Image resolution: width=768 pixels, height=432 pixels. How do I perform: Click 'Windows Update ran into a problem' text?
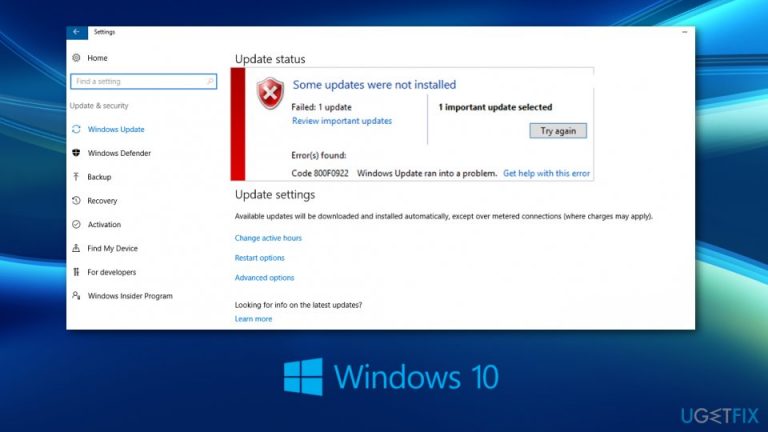pos(427,173)
